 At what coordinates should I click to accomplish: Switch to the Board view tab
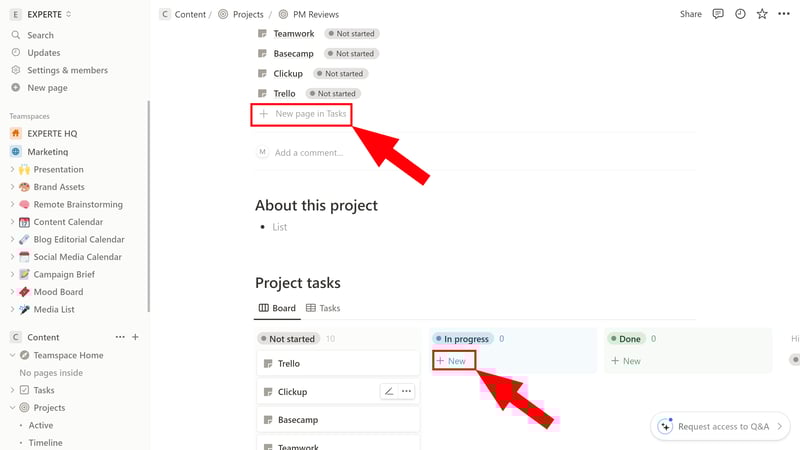(x=277, y=308)
